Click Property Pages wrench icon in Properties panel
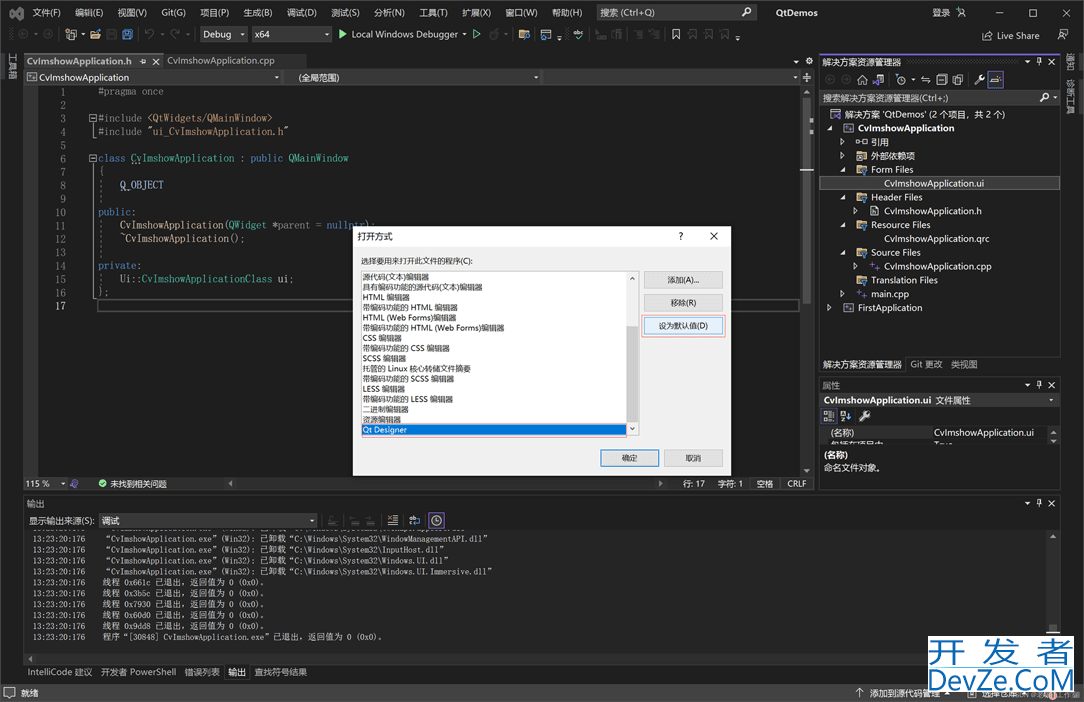The width and height of the screenshot is (1084, 702). tap(864, 416)
